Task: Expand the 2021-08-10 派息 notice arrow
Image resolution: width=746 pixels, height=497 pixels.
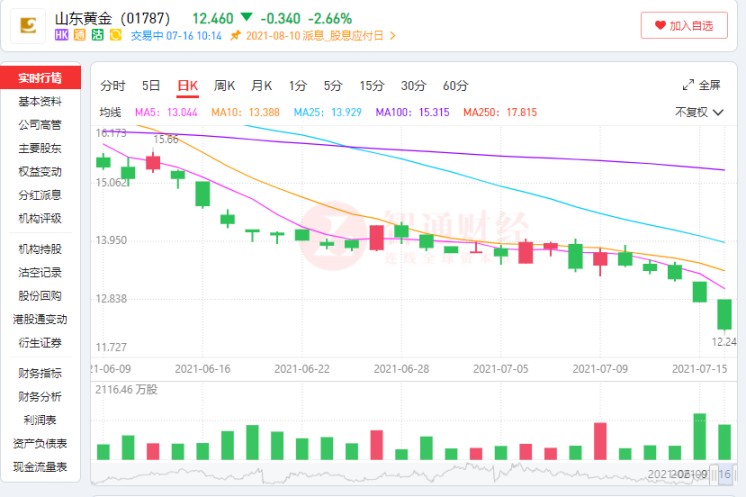Action: tap(393, 35)
